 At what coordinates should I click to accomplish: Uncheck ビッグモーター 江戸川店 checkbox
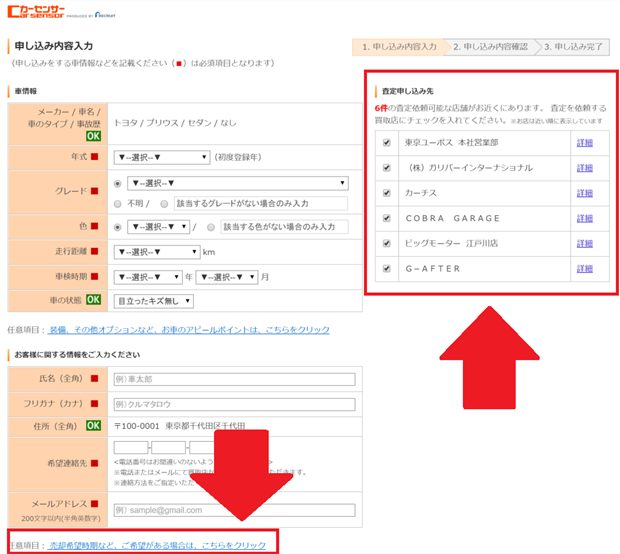point(387,244)
